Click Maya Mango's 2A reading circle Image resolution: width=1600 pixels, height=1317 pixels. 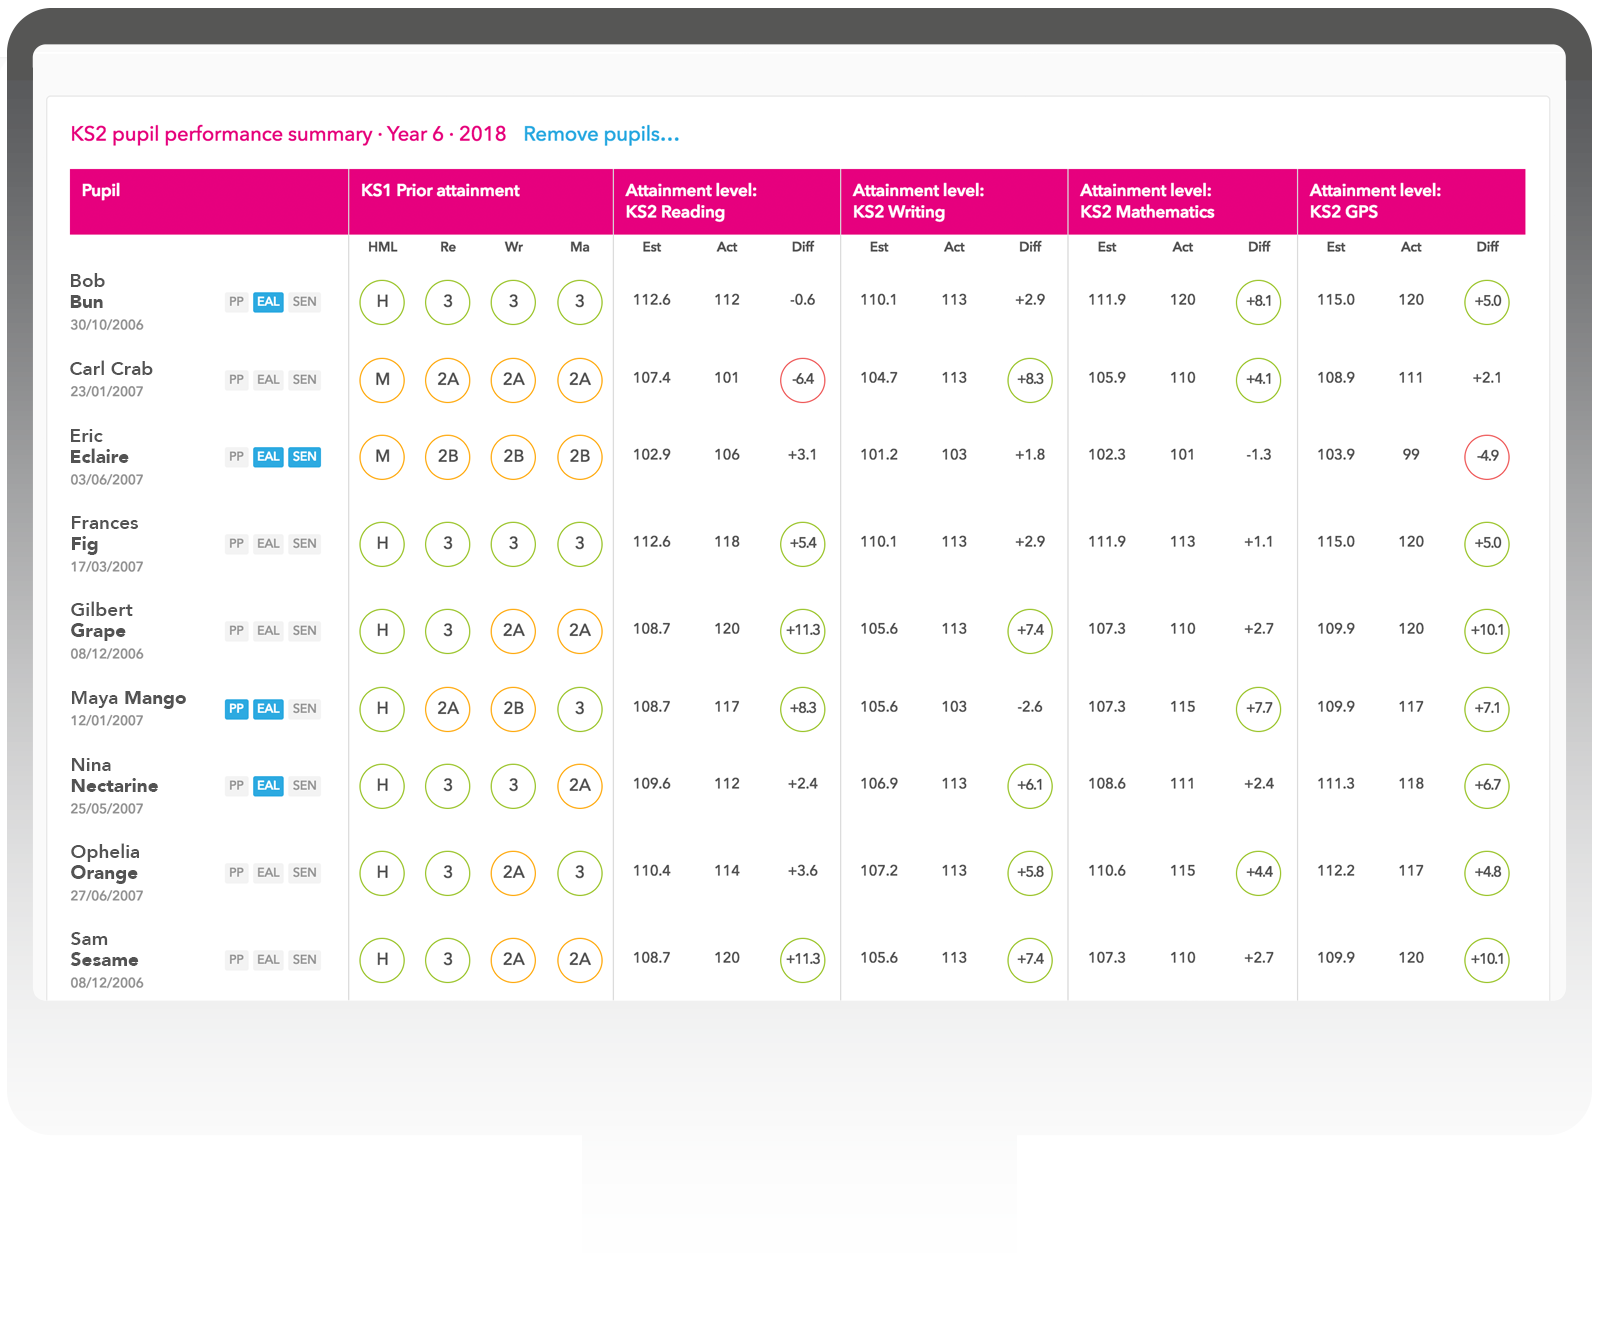pyautogui.click(x=448, y=709)
